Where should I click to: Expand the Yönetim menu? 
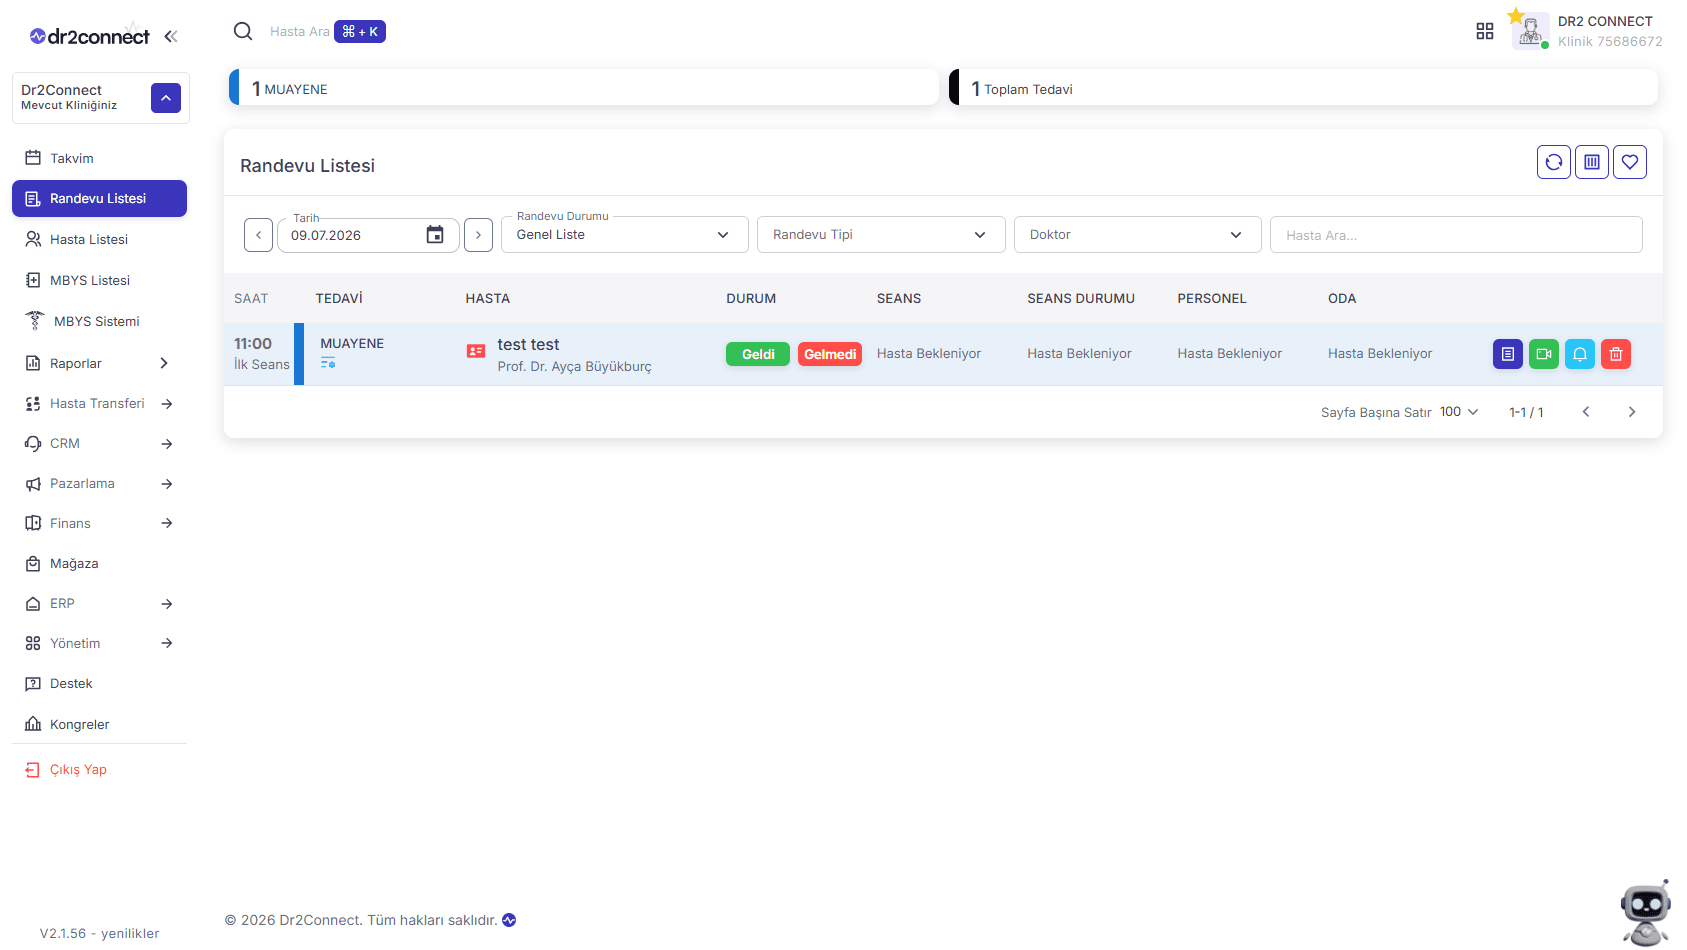pos(99,643)
